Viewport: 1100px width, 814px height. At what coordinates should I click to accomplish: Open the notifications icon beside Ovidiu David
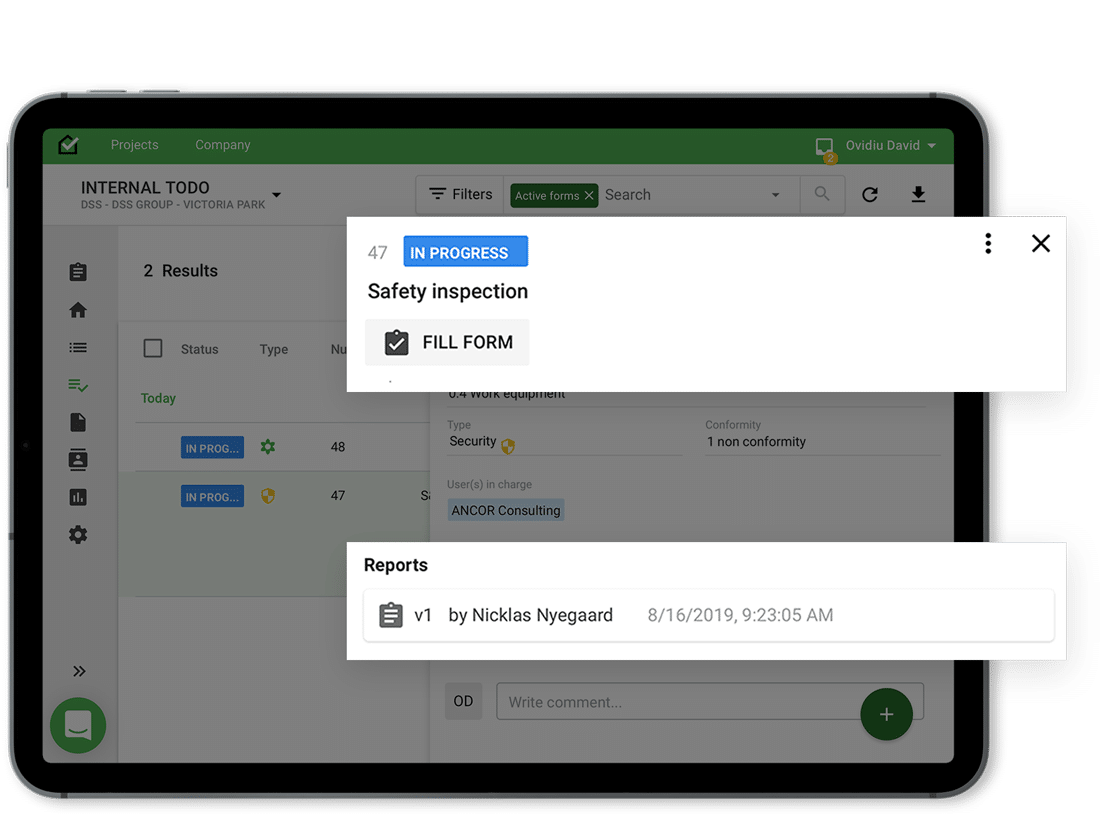[824, 146]
